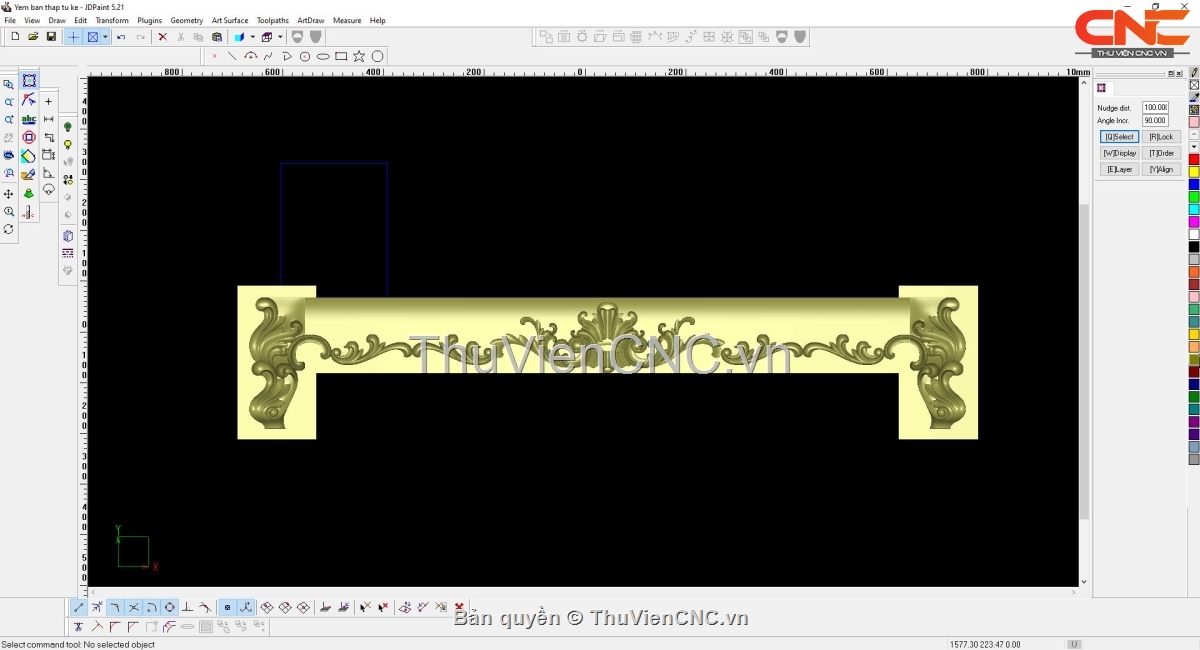Image resolution: width=1200 pixels, height=650 pixels.
Task: Open the Toolpaths menu
Action: click(x=272, y=20)
